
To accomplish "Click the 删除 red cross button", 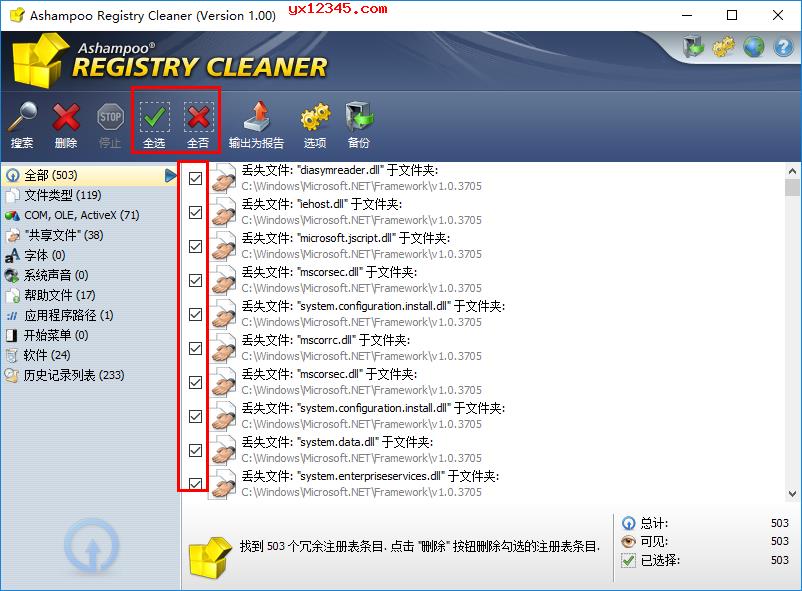I will coord(66,125).
